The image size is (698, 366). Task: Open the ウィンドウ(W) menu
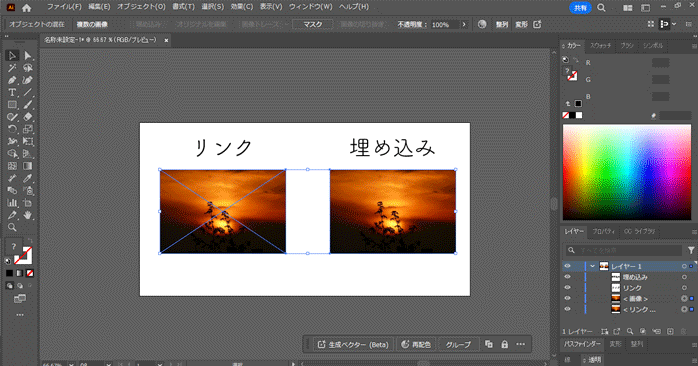click(x=311, y=7)
